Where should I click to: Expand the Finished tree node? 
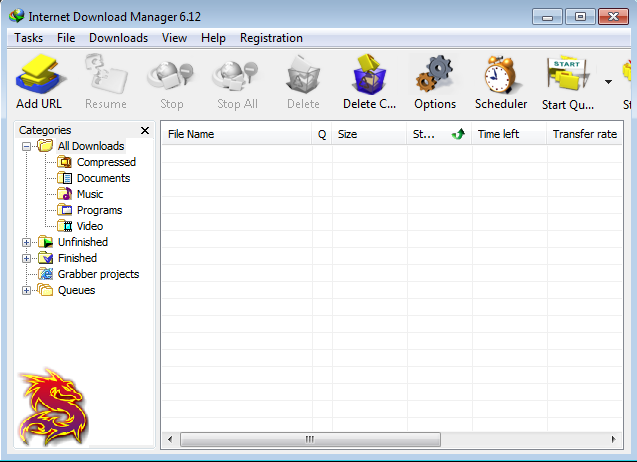(x=26, y=258)
